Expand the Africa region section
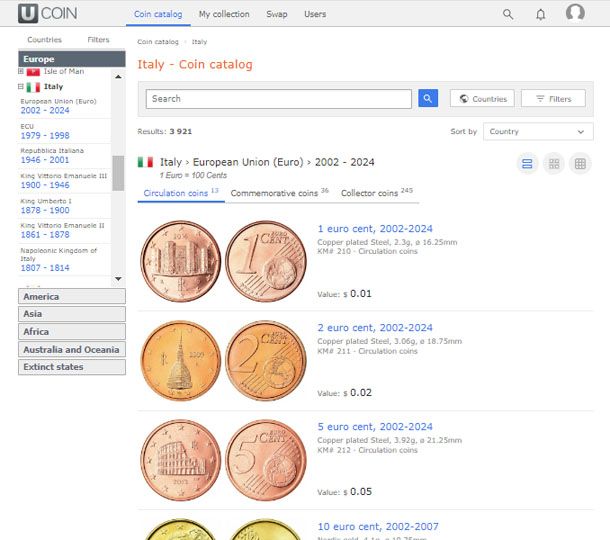This screenshot has width=610, height=540. click(x=72, y=331)
